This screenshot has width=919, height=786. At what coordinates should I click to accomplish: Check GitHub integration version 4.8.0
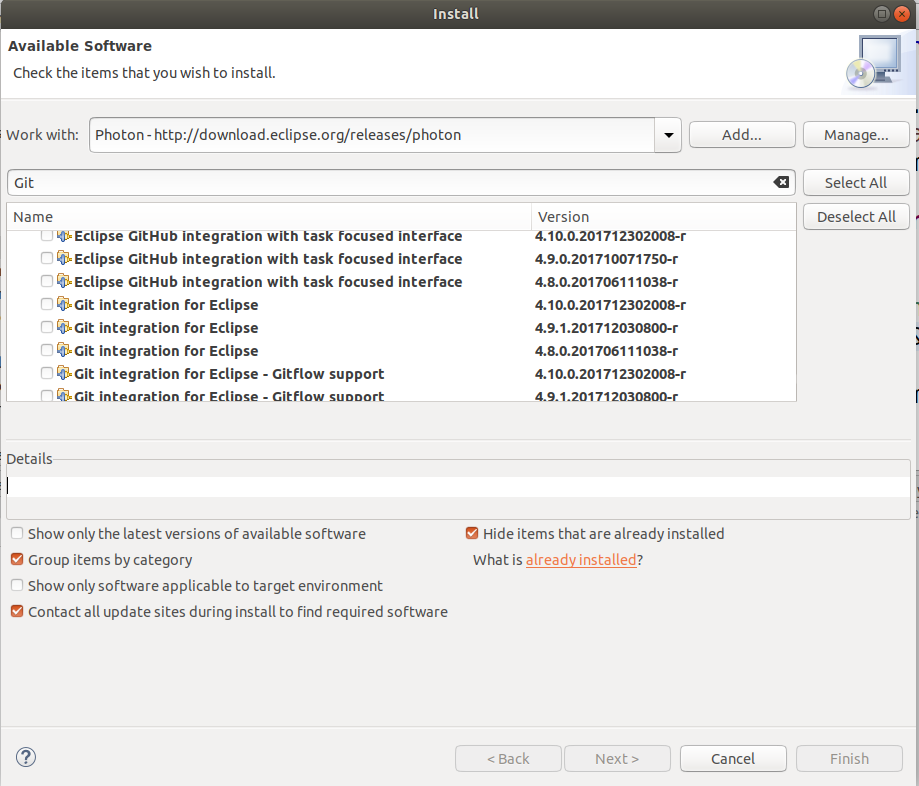pyautogui.click(x=47, y=281)
